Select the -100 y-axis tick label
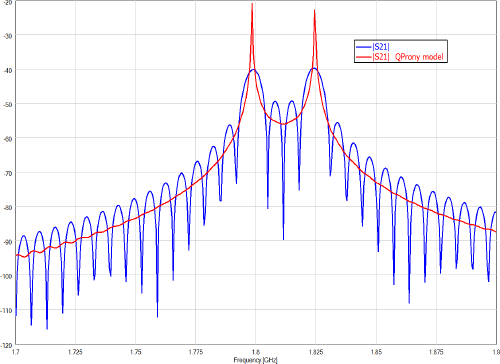This screenshot has width=500, height=364. point(7,276)
